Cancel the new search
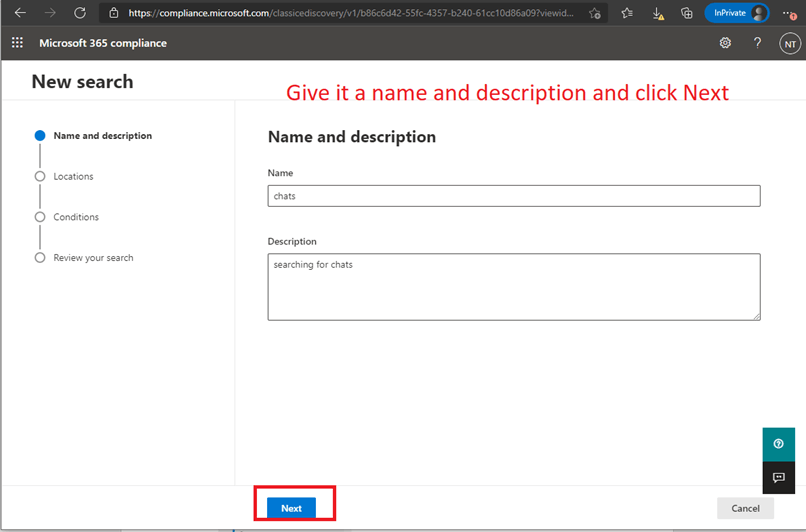Image resolution: width=806 pixels, height=532 pixels. point(745,508)
